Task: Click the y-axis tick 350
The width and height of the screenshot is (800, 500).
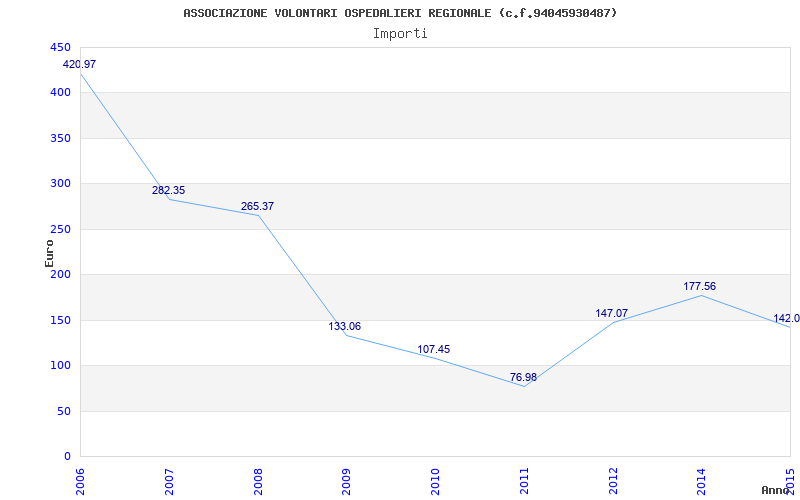Action: [x=60, y=138]
